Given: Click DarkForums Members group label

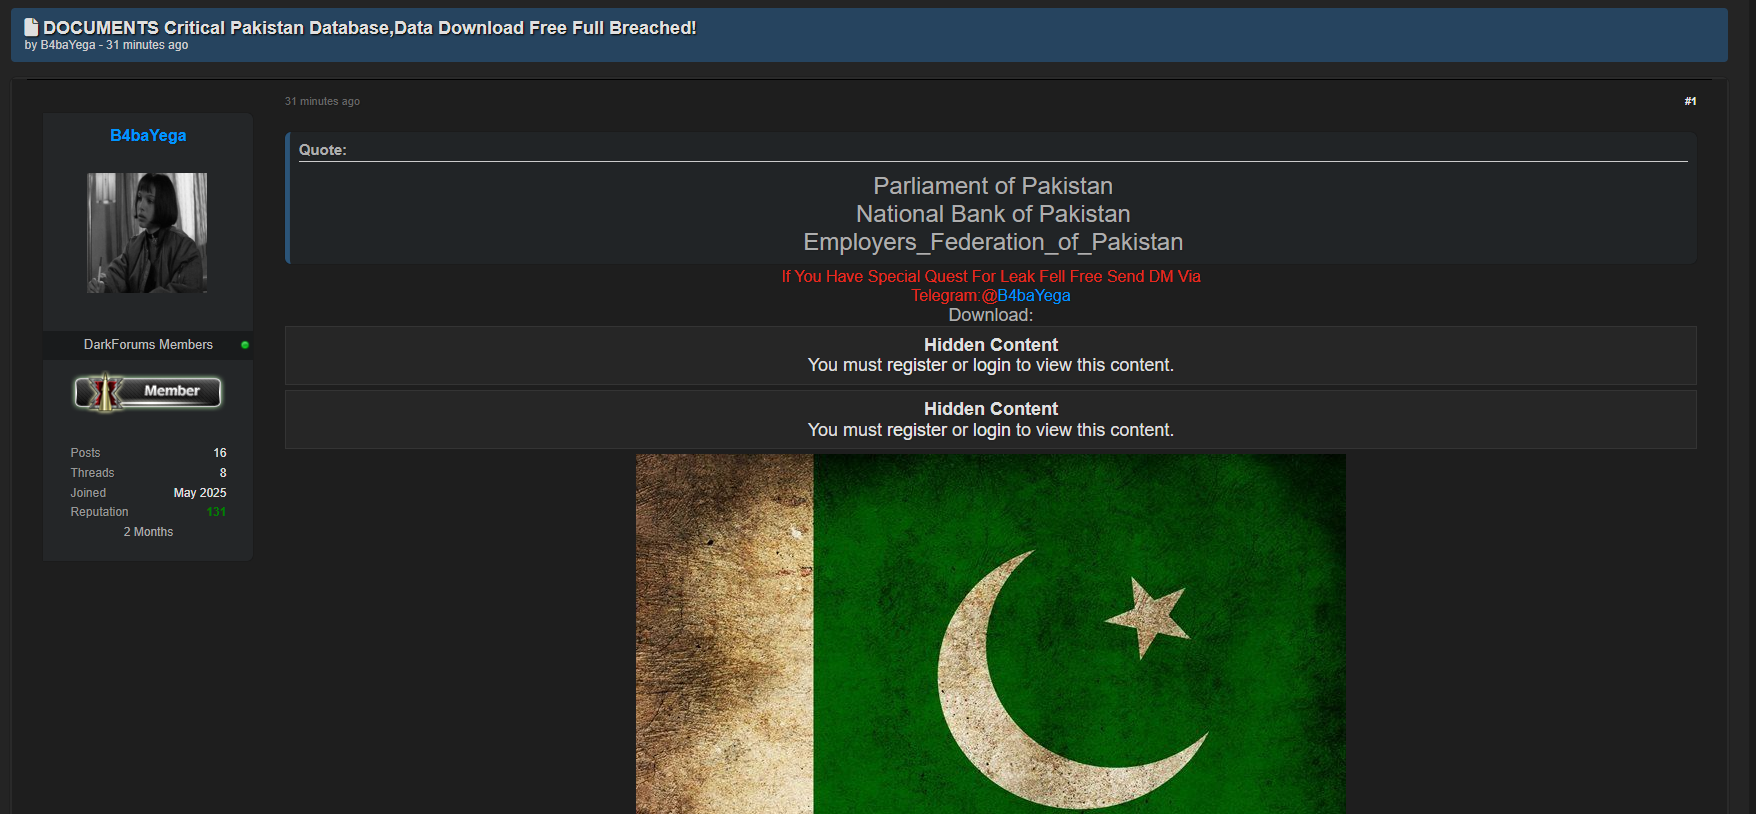Looking at the screenshot, I should 148,345.
